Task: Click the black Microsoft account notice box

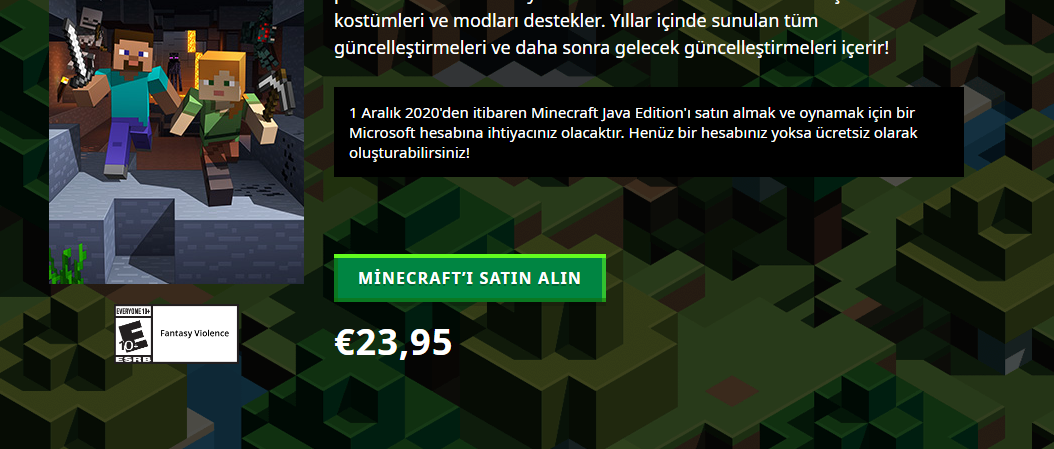Action: tap(649, 132)
